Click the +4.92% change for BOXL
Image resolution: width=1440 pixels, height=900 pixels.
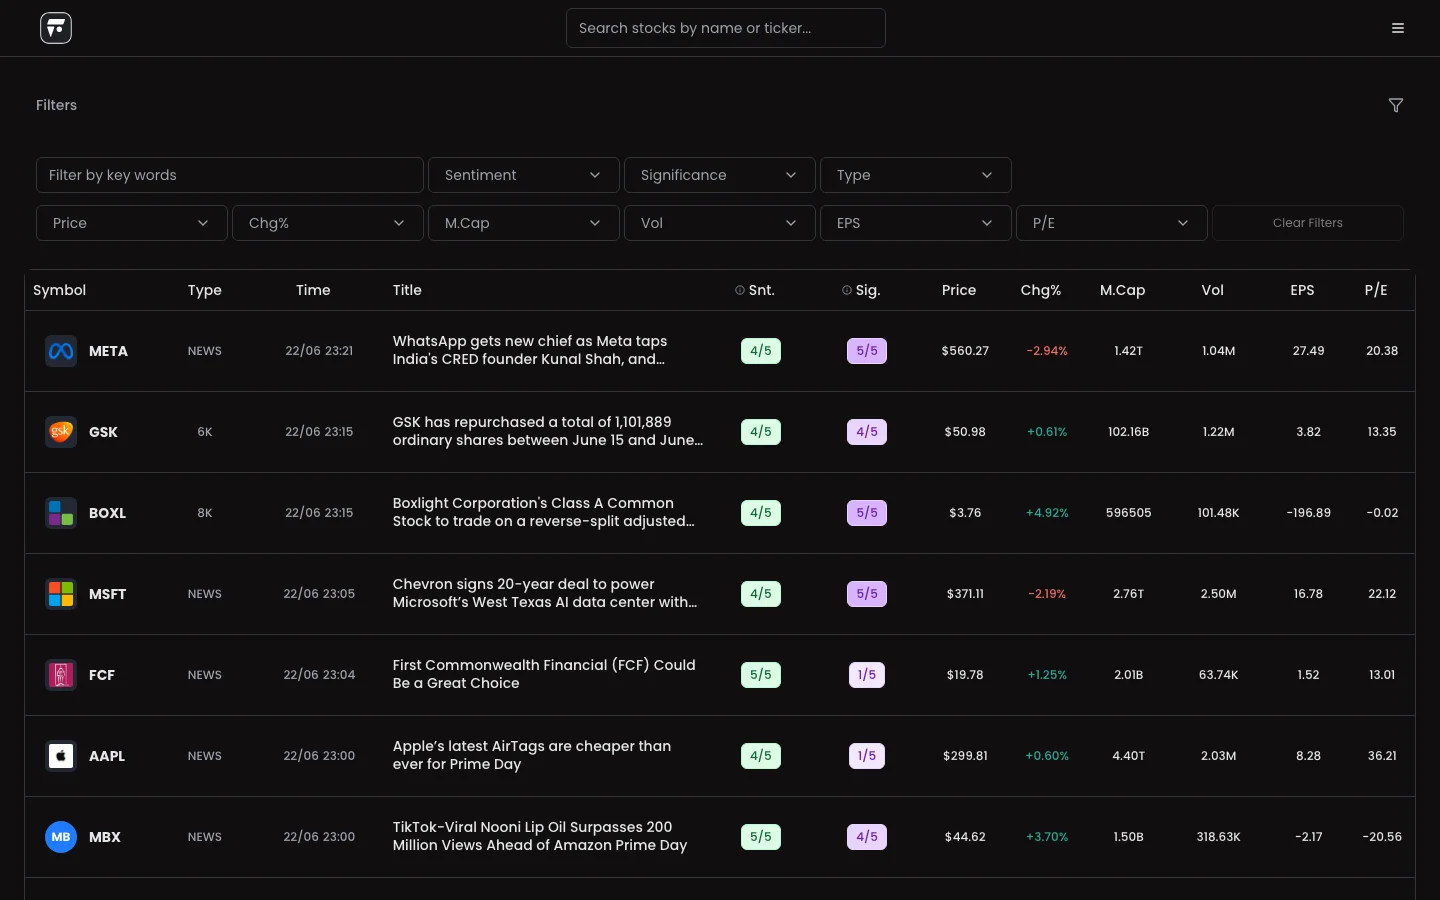click(x=1047, y=513)
